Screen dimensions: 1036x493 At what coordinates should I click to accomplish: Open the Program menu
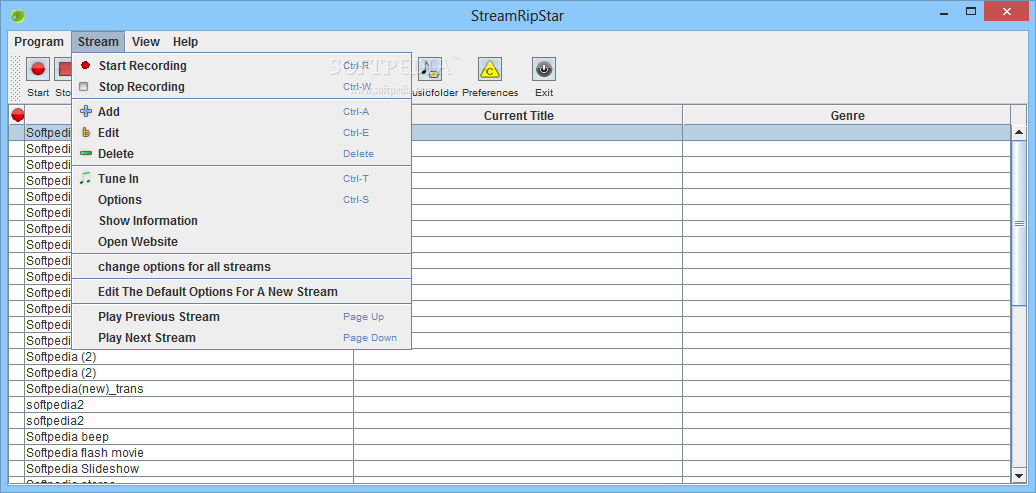(39, 42)
